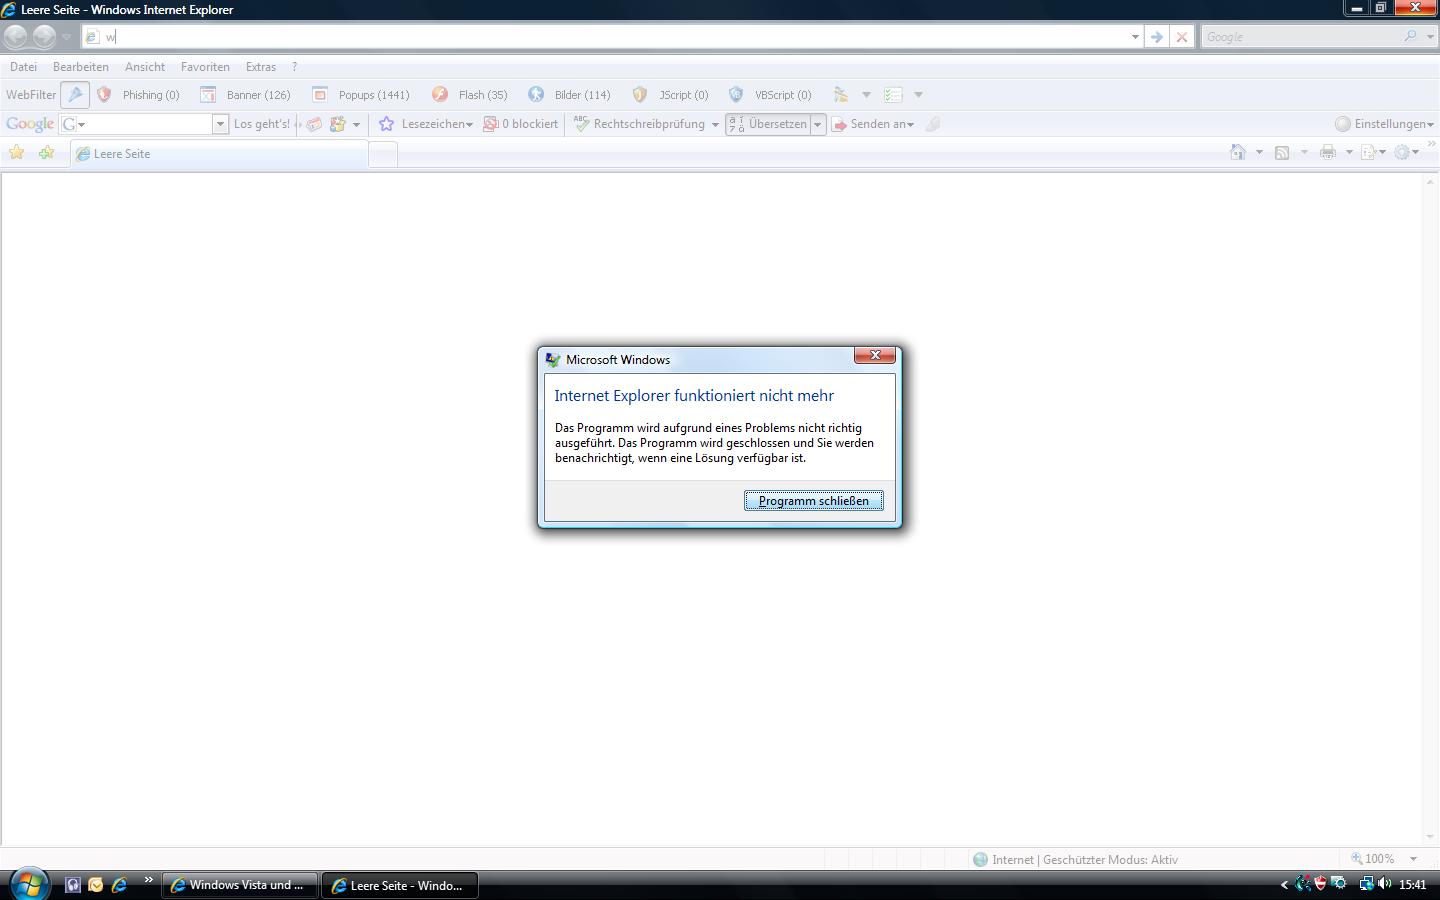
Task: Expand the Übersetzen dropdown arrow
Action: (817, 124)
